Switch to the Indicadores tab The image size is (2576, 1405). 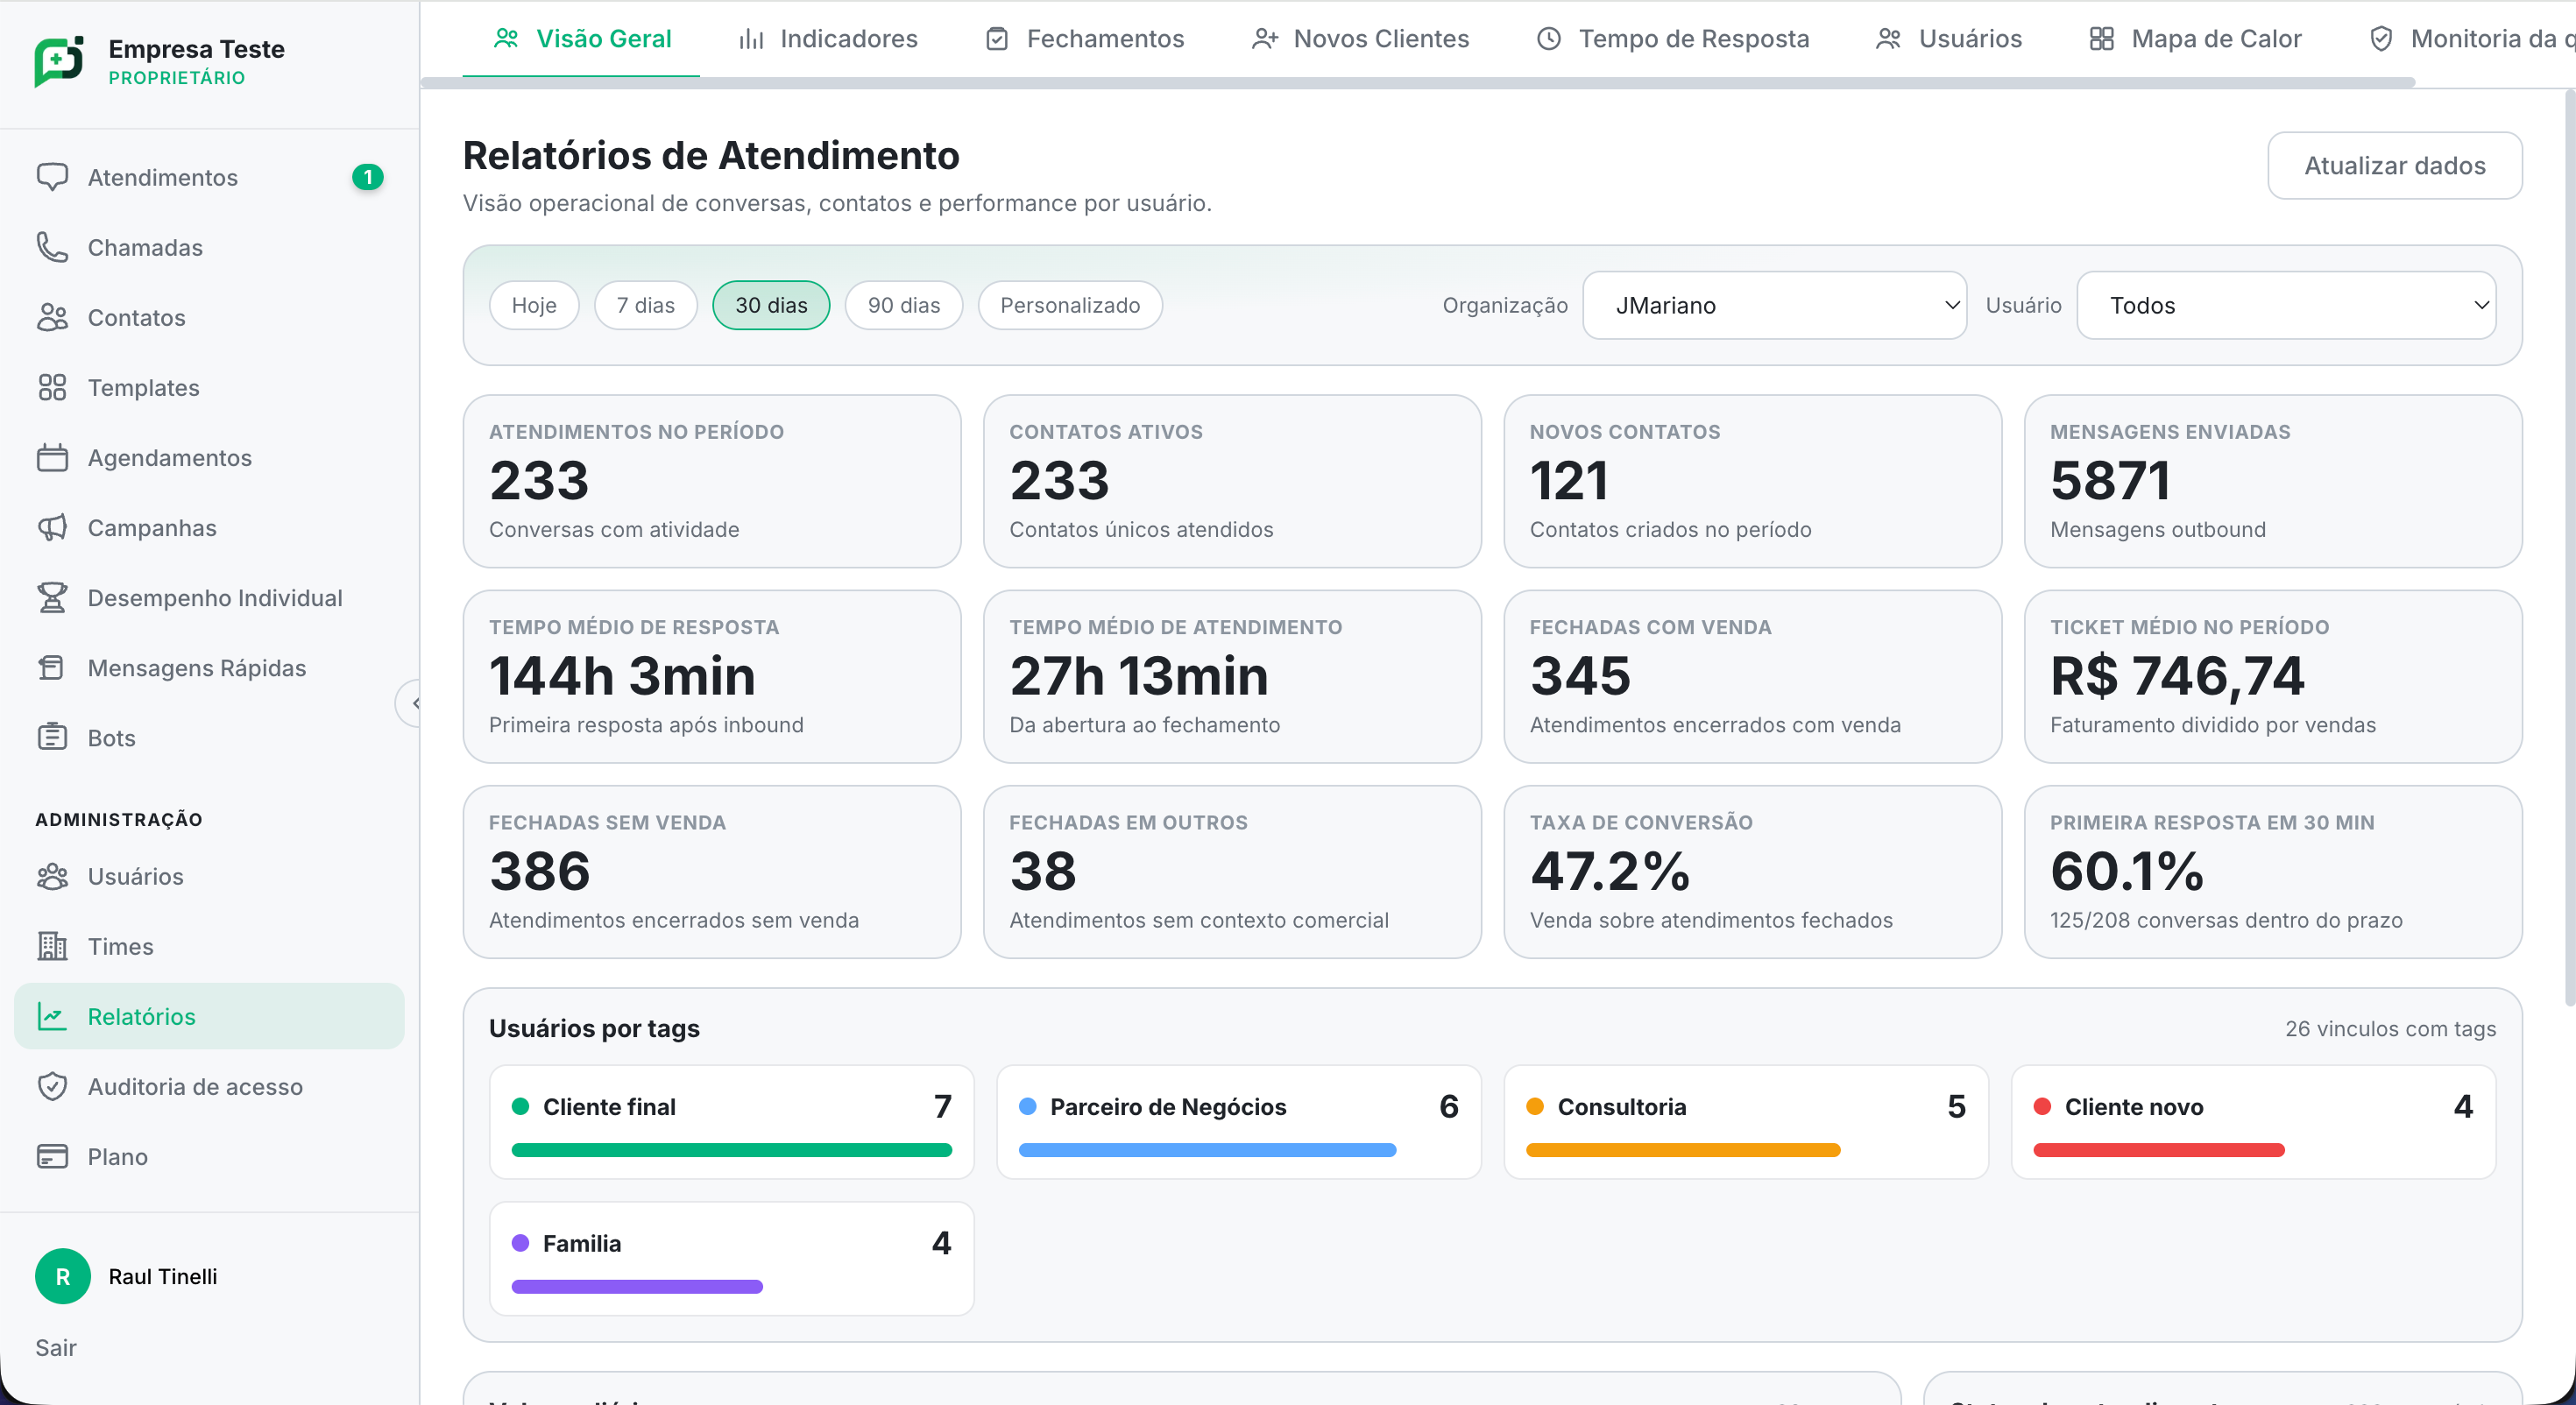click(828, 38)
